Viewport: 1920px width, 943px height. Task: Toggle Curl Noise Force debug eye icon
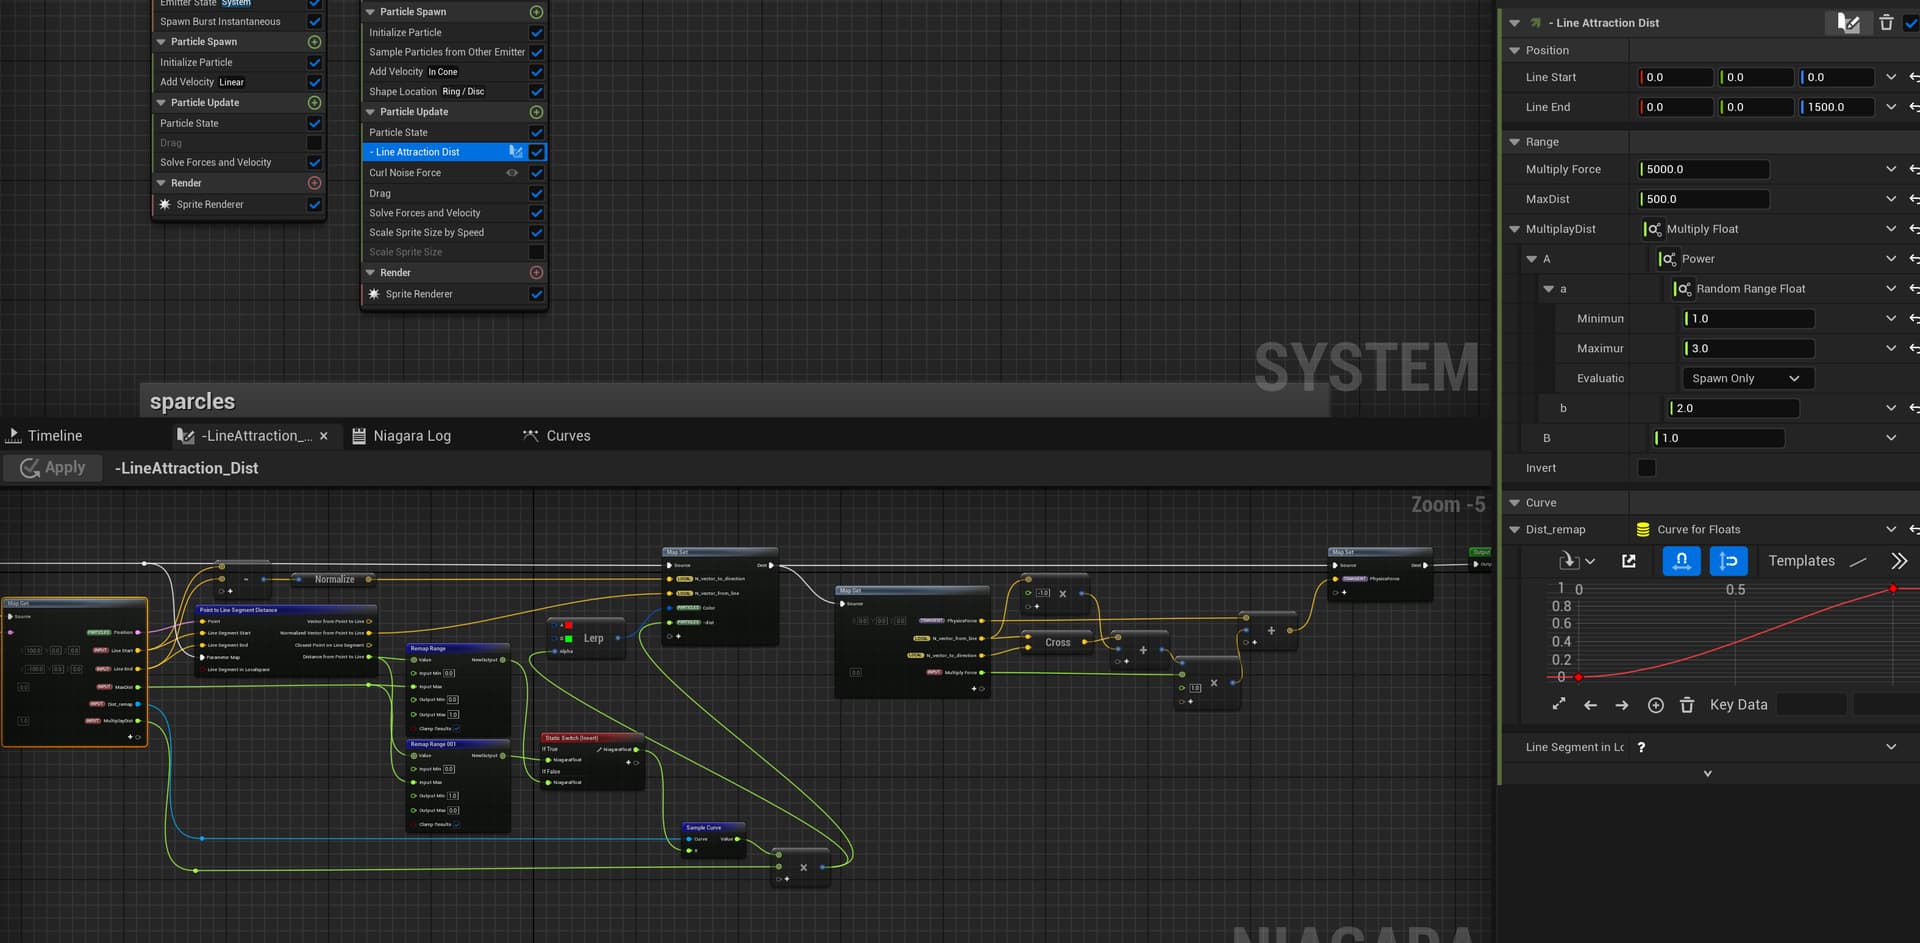click(x=512, y=173)
